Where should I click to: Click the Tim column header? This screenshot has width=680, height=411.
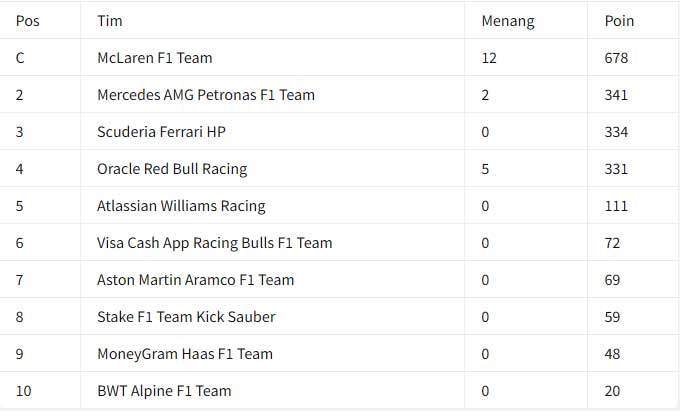(x=110, y=21)
